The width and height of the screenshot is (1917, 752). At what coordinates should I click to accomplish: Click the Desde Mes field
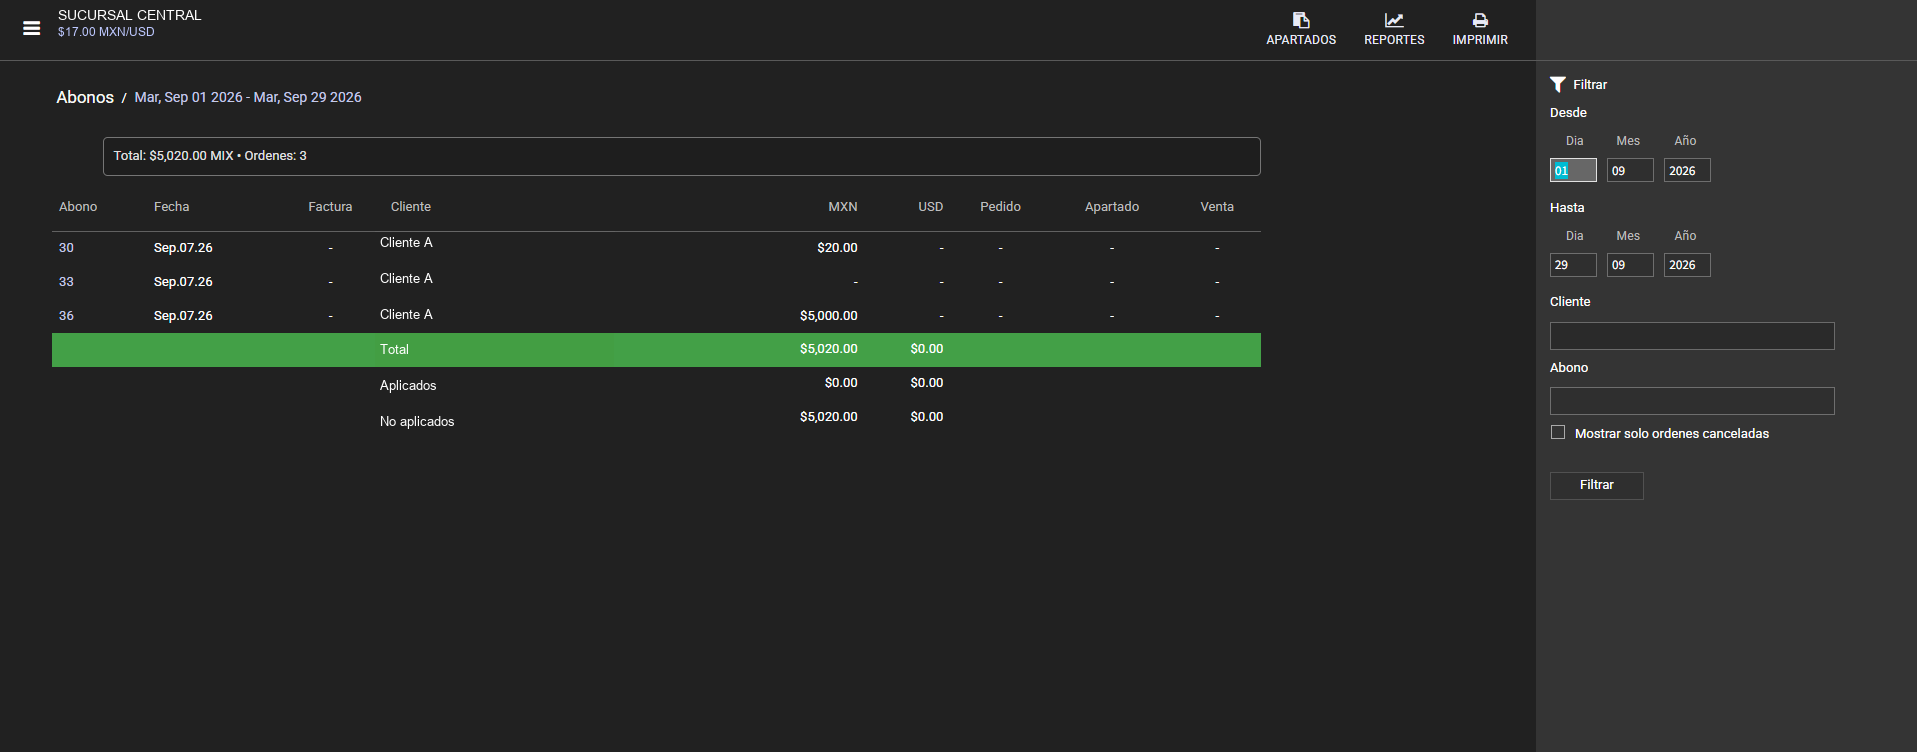(1630, 171)
